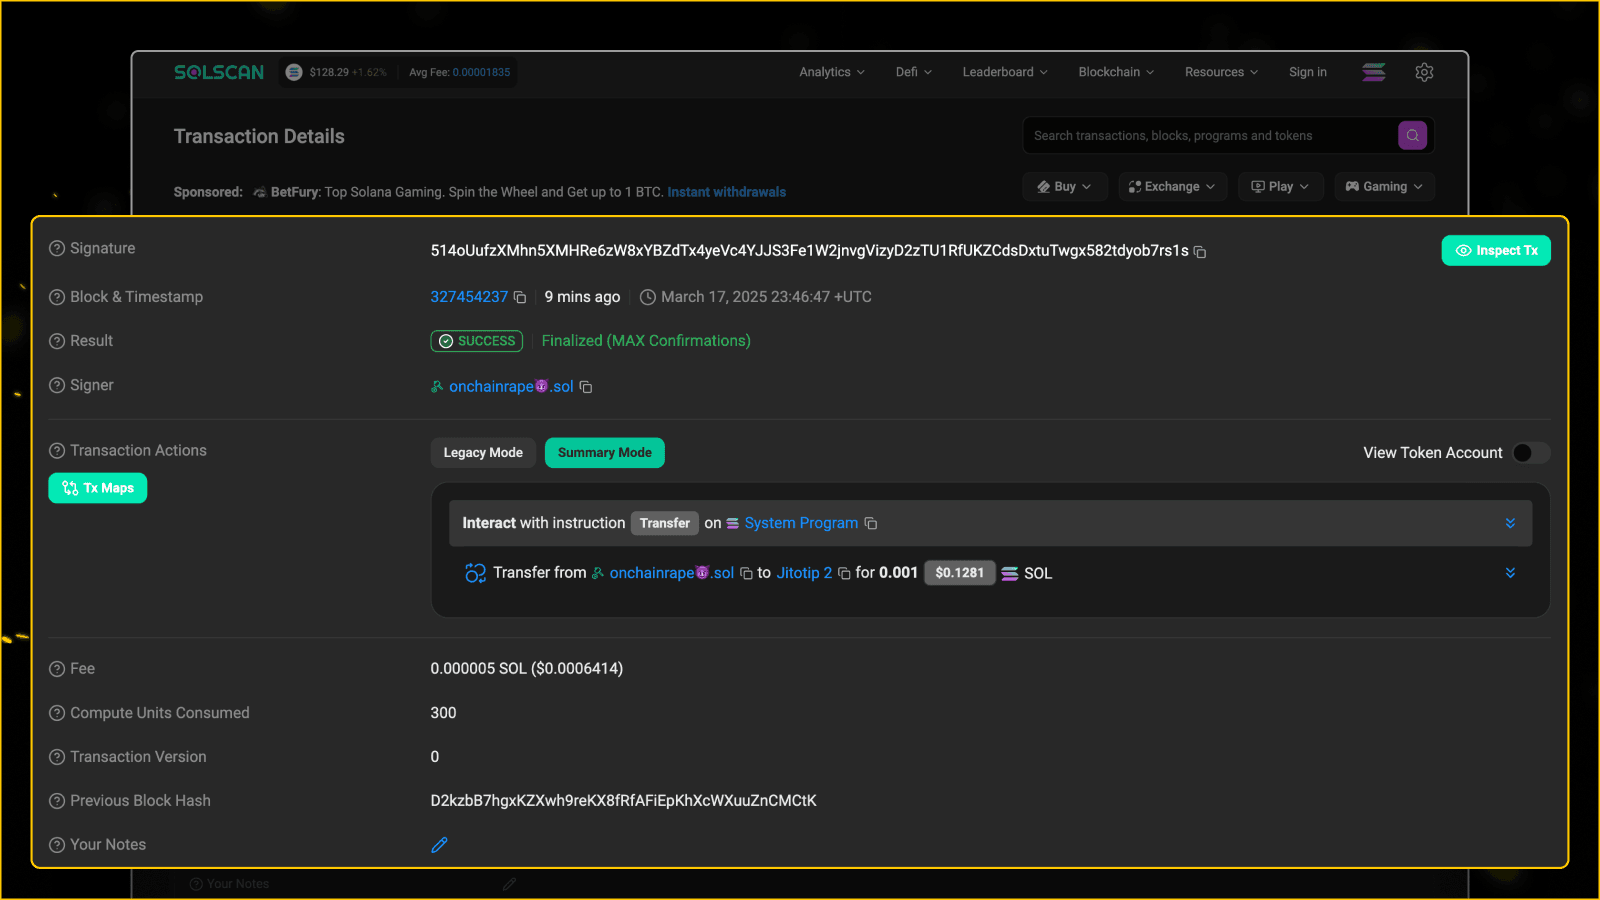Show help for Block & Timestamp field
This screenshot has height=900, width=1600.
pyautogui.click(x=57, y=297)
